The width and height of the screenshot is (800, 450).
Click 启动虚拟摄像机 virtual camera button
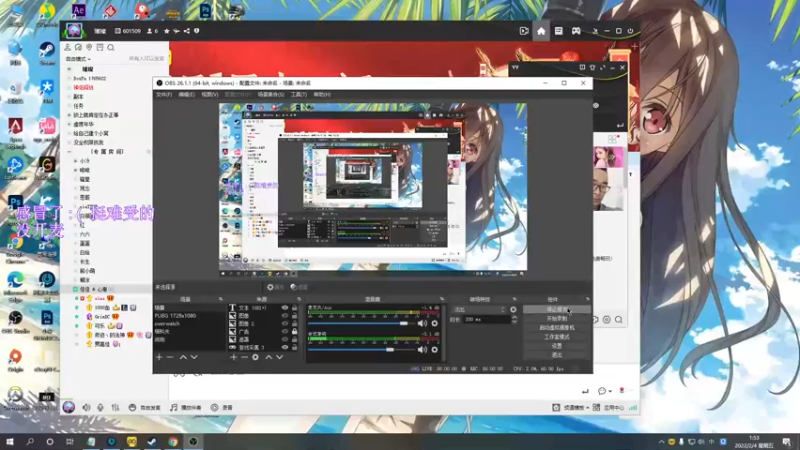tap(557, 328)
